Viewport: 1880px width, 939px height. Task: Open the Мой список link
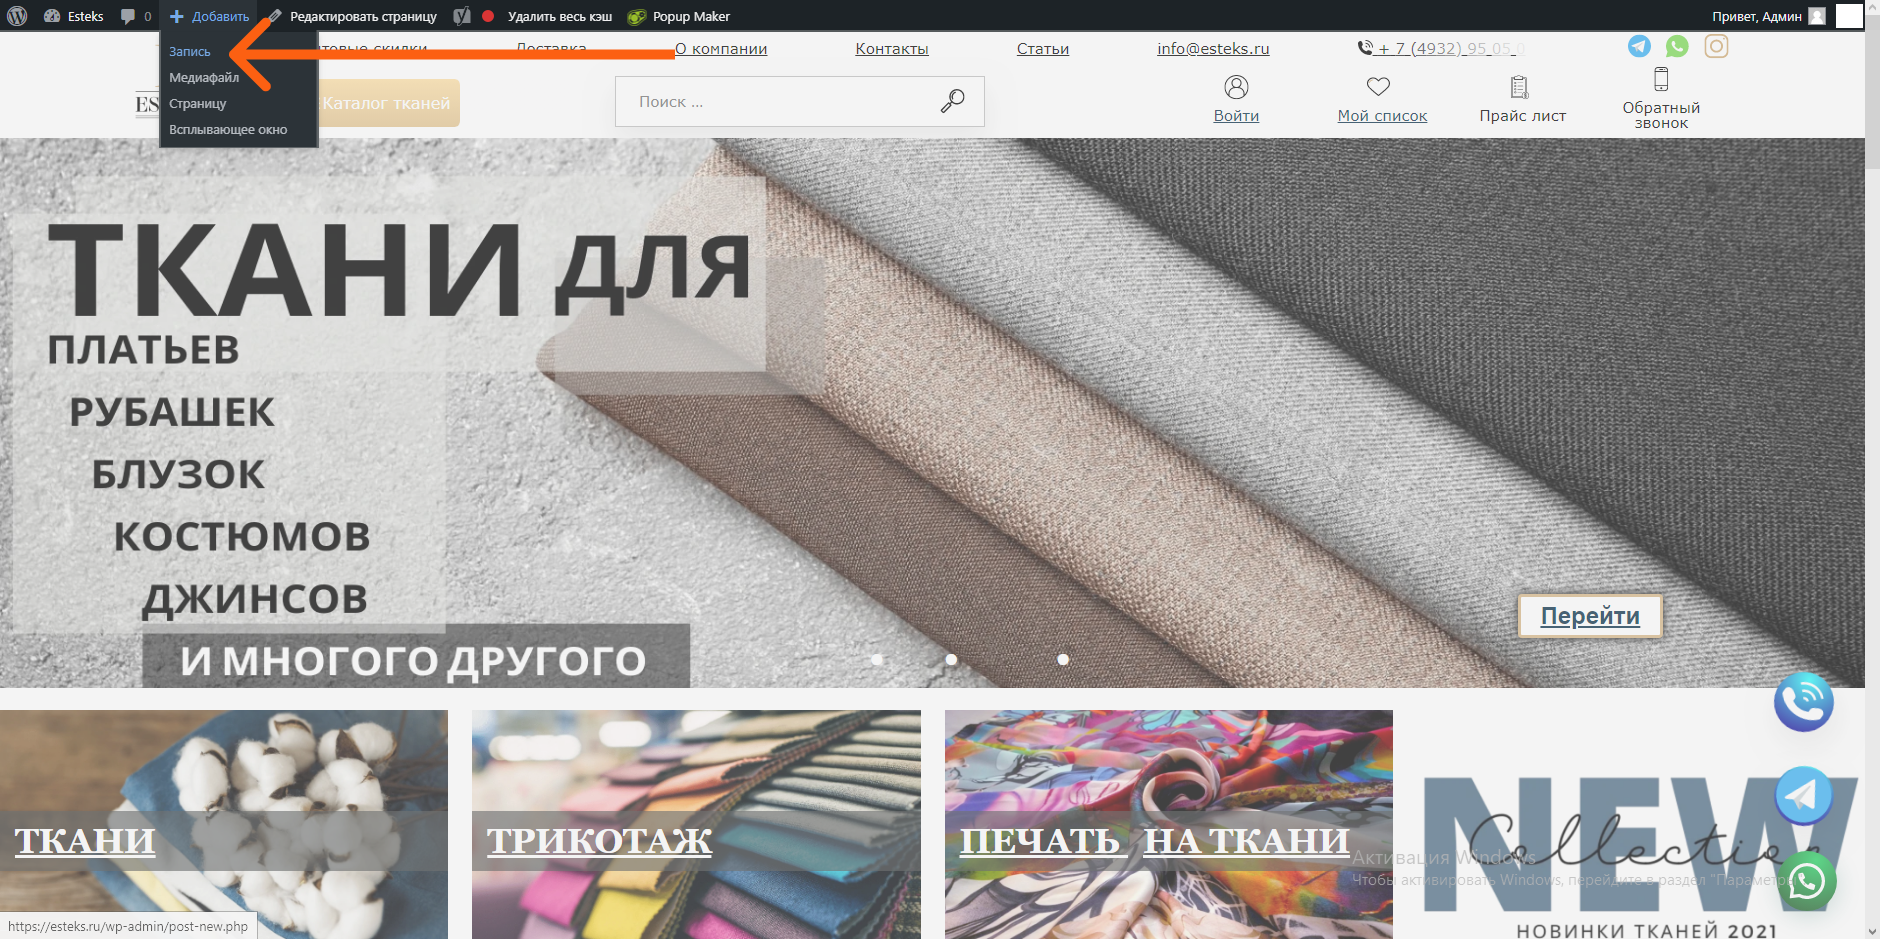[x=1382, y=116]
